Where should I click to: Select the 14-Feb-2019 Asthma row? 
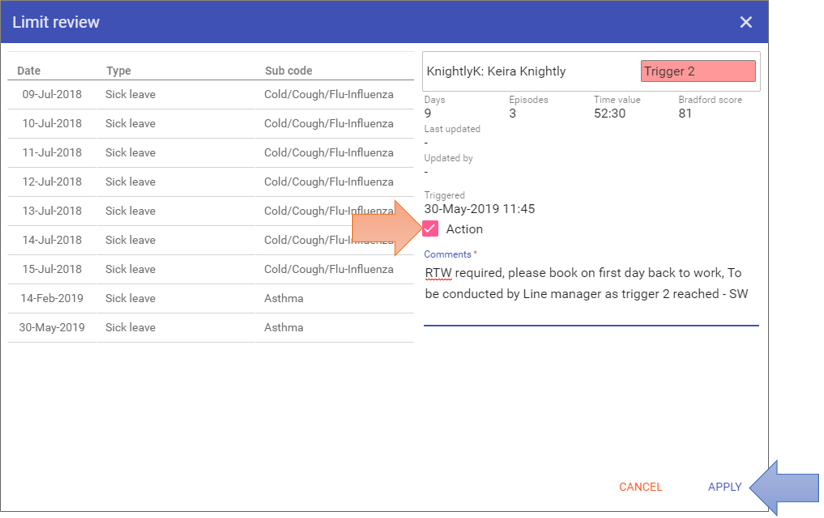coord(210,298)
